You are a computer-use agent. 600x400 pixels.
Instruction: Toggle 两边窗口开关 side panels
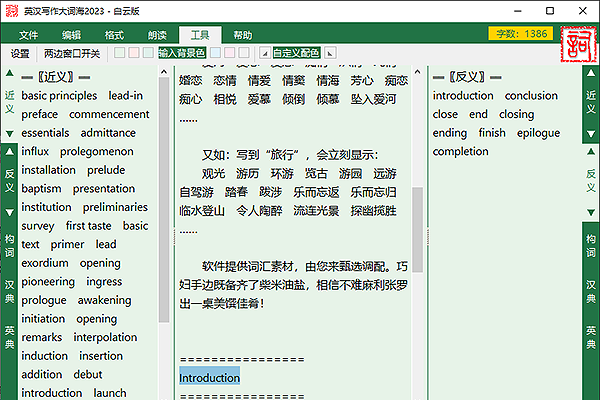[72, 53]
